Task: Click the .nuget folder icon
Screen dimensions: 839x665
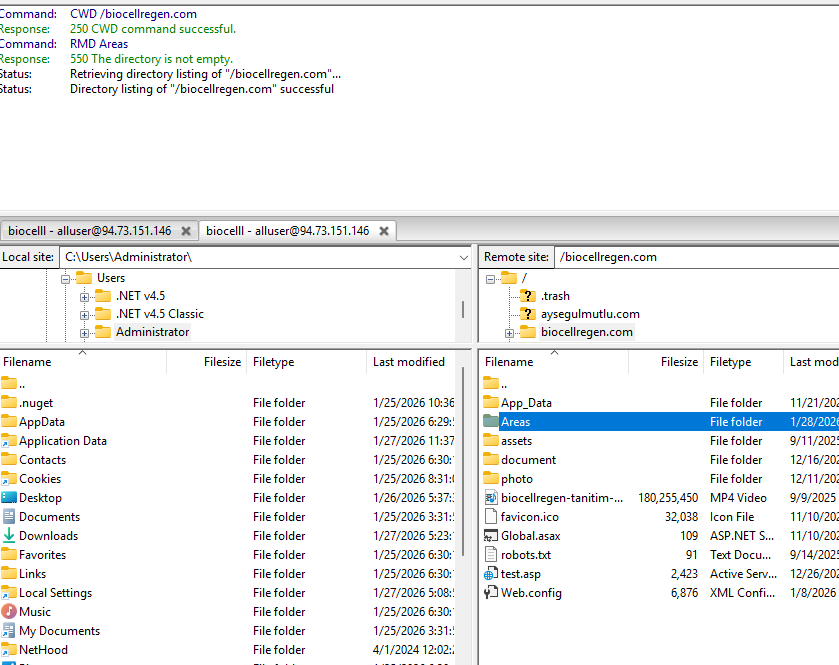Action: tap(9, 402)
